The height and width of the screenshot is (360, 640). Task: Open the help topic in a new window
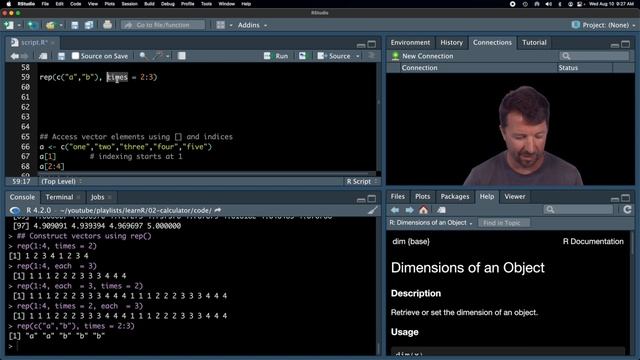tap(441, 210)
